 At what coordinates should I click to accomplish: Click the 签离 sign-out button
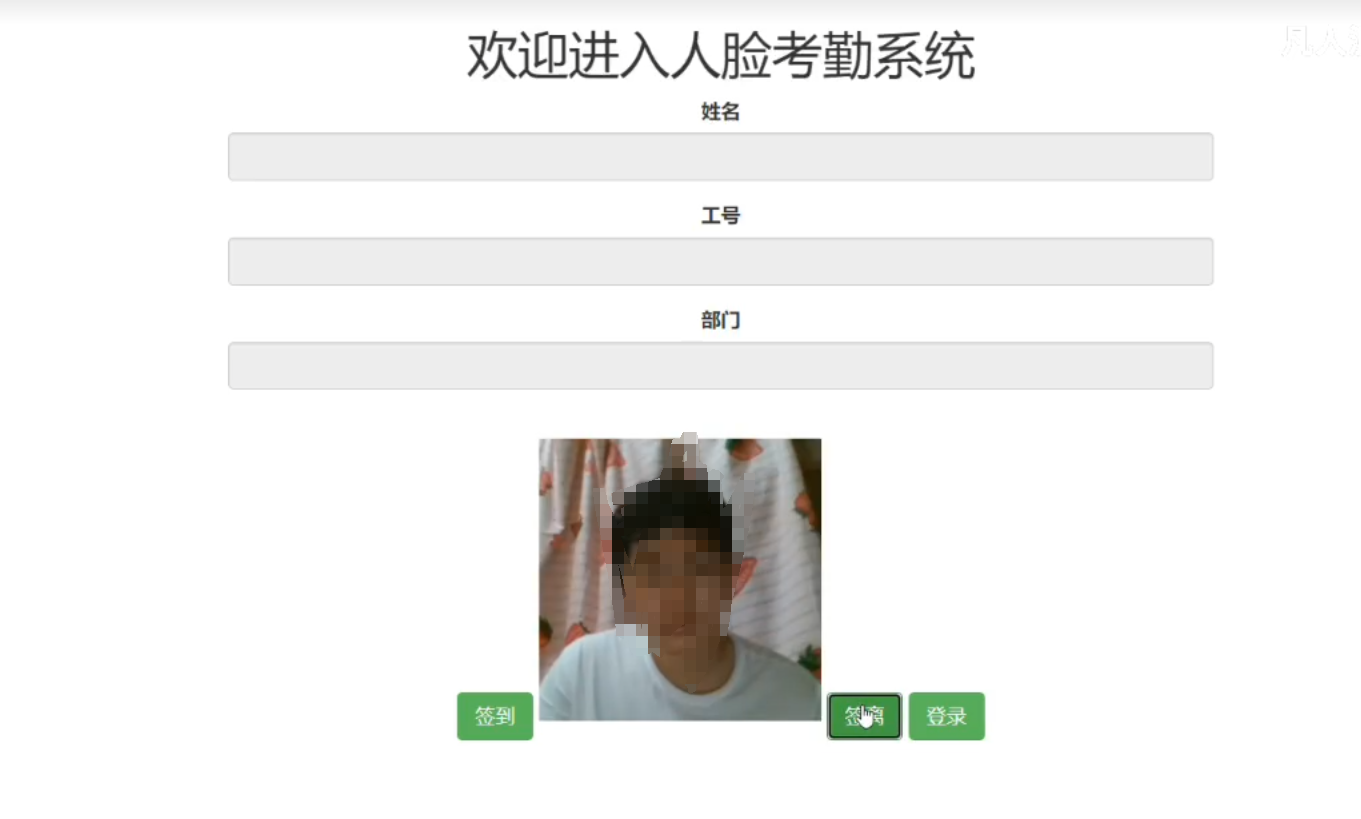[x=865, y=716]
